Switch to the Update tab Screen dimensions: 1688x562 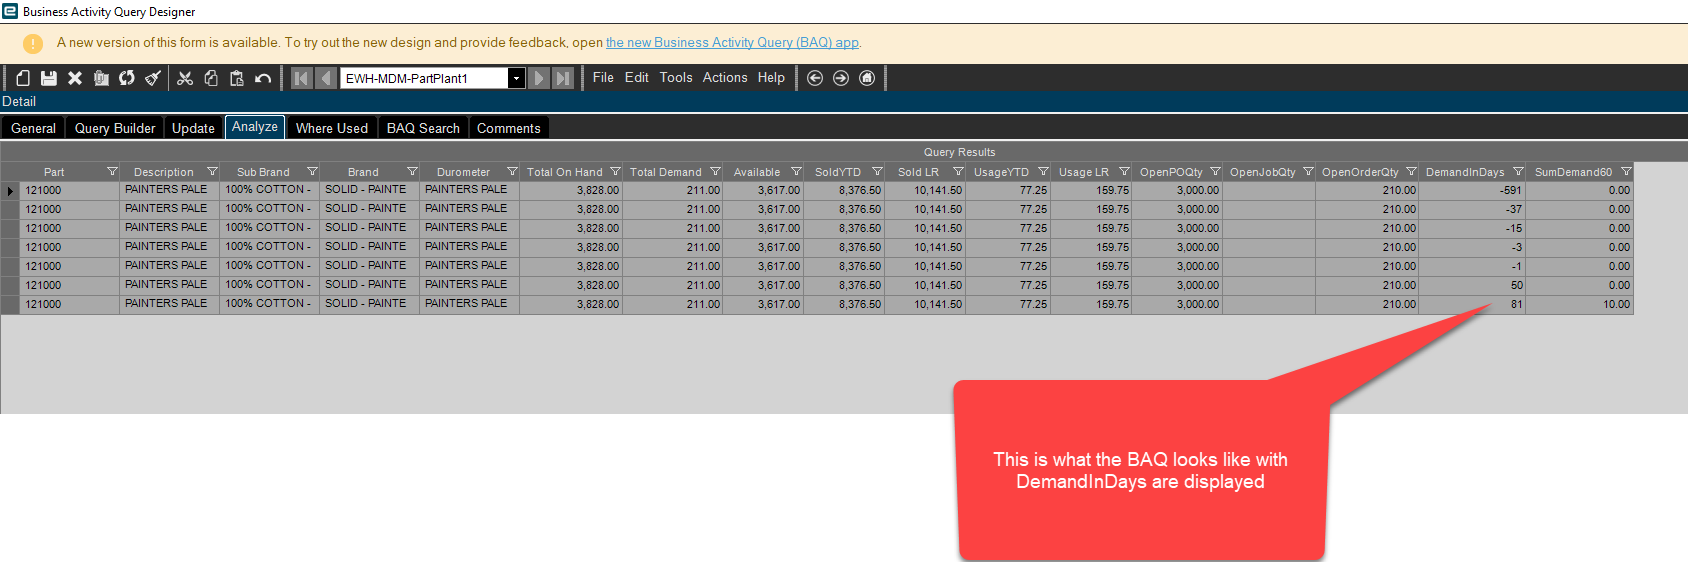coord(193,128)
